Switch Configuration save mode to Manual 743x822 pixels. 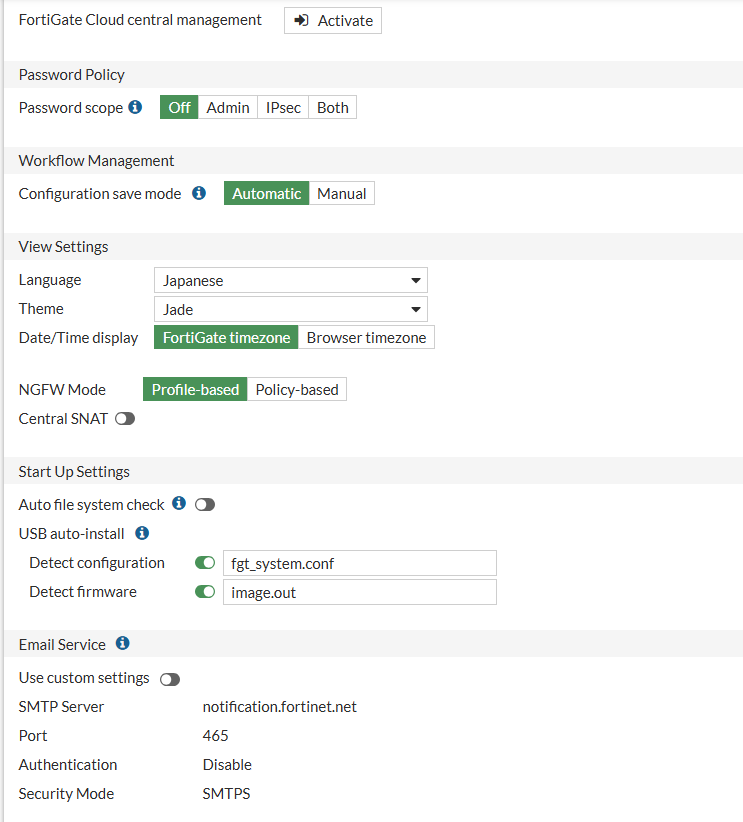[x=342, y=193]
